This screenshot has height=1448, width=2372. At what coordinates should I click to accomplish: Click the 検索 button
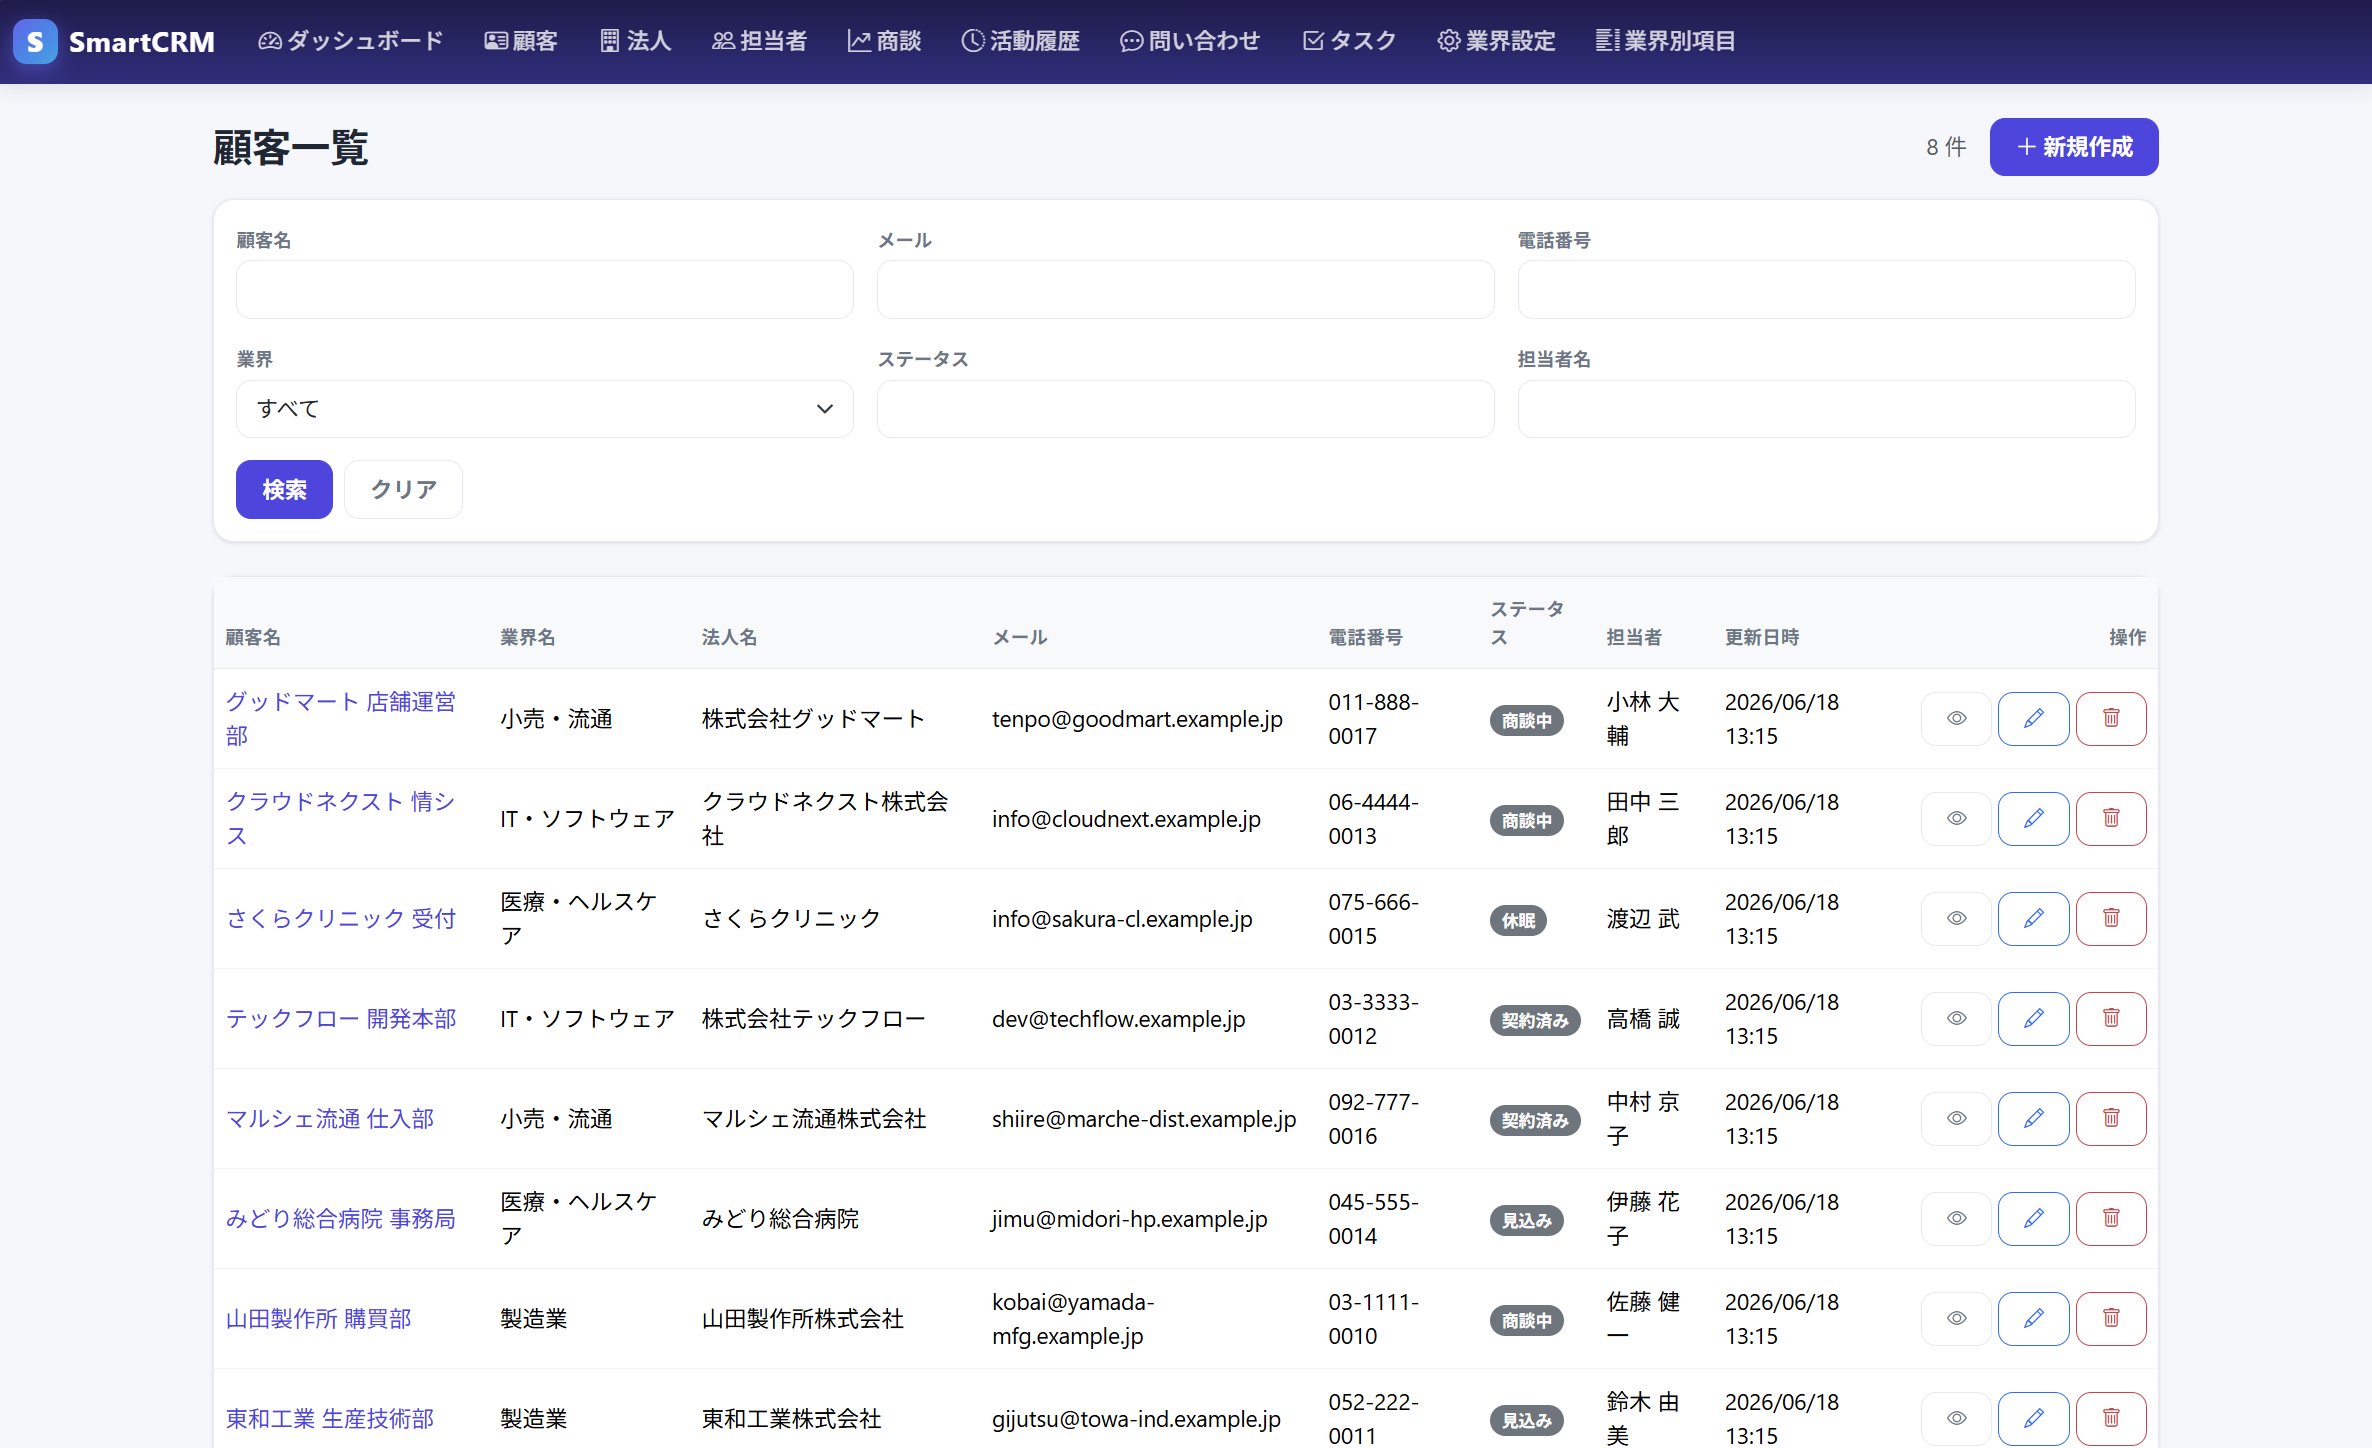coord(284,490)
